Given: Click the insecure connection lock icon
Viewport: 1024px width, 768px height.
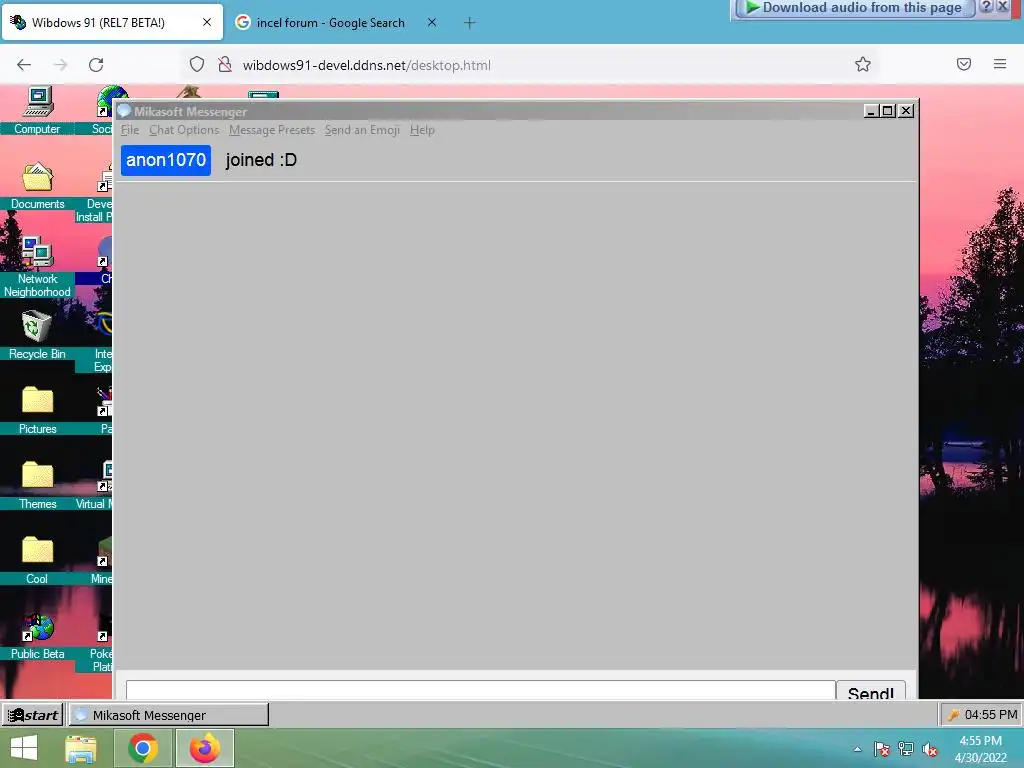Looking at the screenshot, I should point(225,64).
